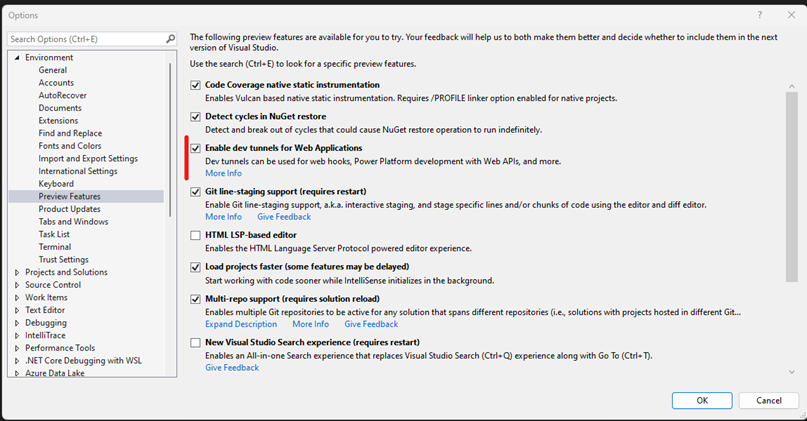Expand the Projects and Solutions node
This screenshot has width=807, height=421.
(x=17, y=272)
